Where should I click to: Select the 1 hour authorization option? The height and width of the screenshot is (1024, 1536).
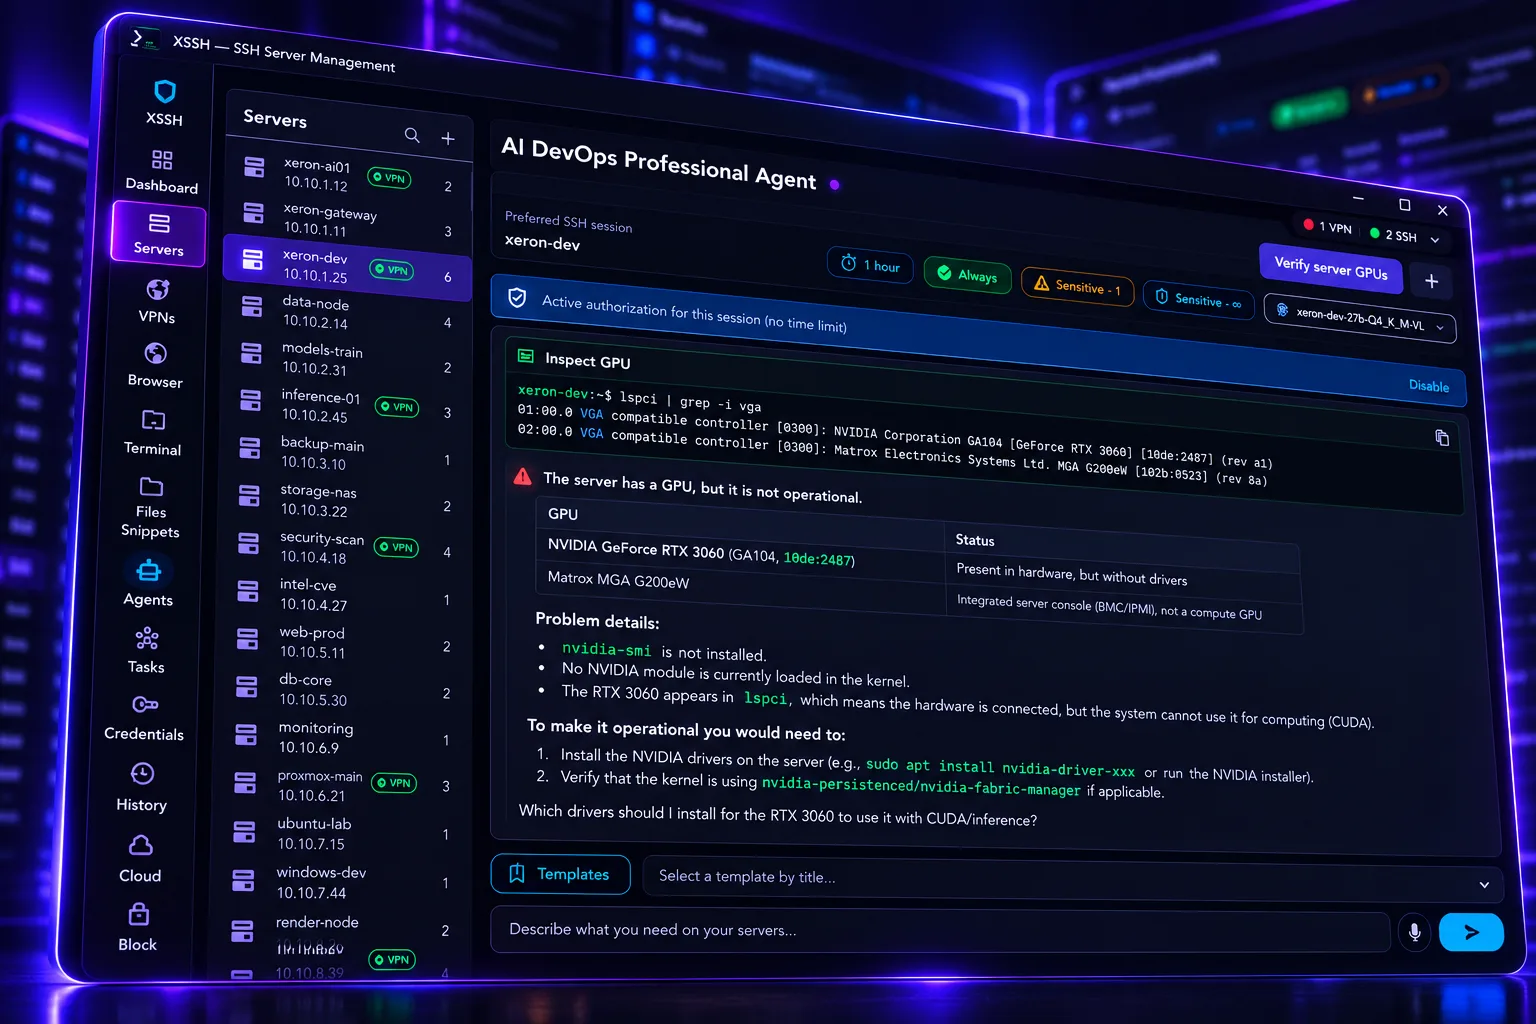click(870, 265)
